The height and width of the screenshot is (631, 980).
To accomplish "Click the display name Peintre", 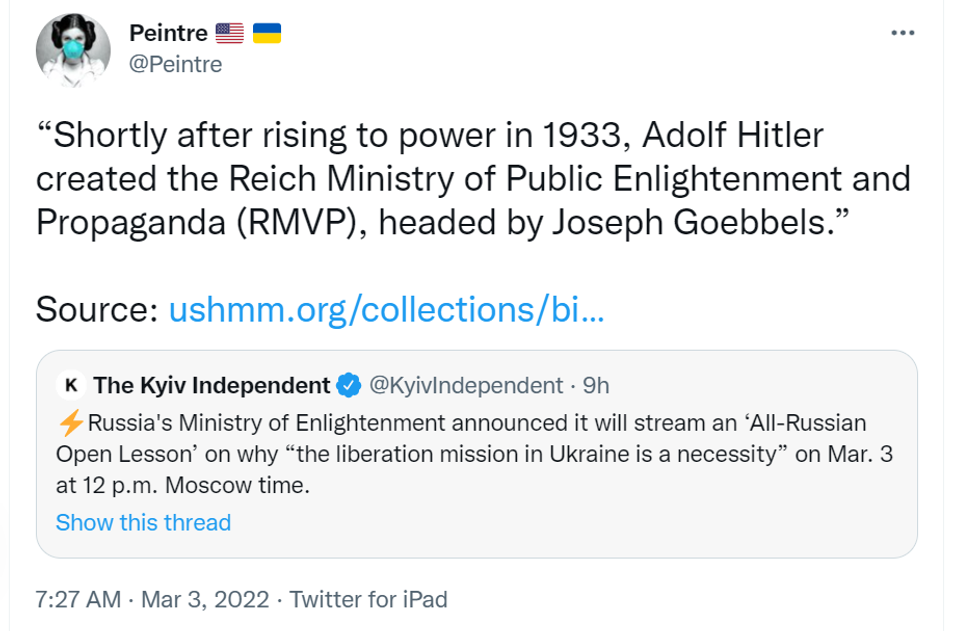I will click(x=168, y=33).
